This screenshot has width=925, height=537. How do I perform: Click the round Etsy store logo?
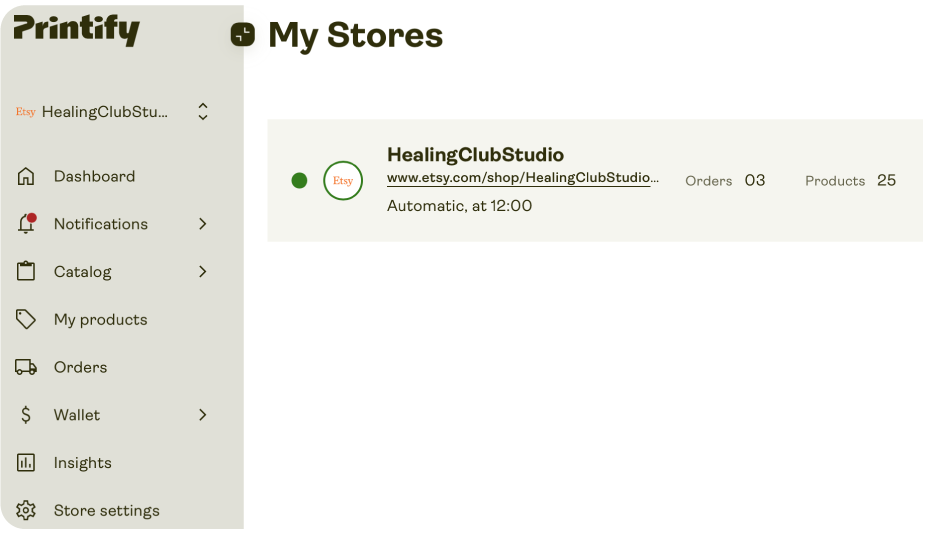(x=343, y=181)
